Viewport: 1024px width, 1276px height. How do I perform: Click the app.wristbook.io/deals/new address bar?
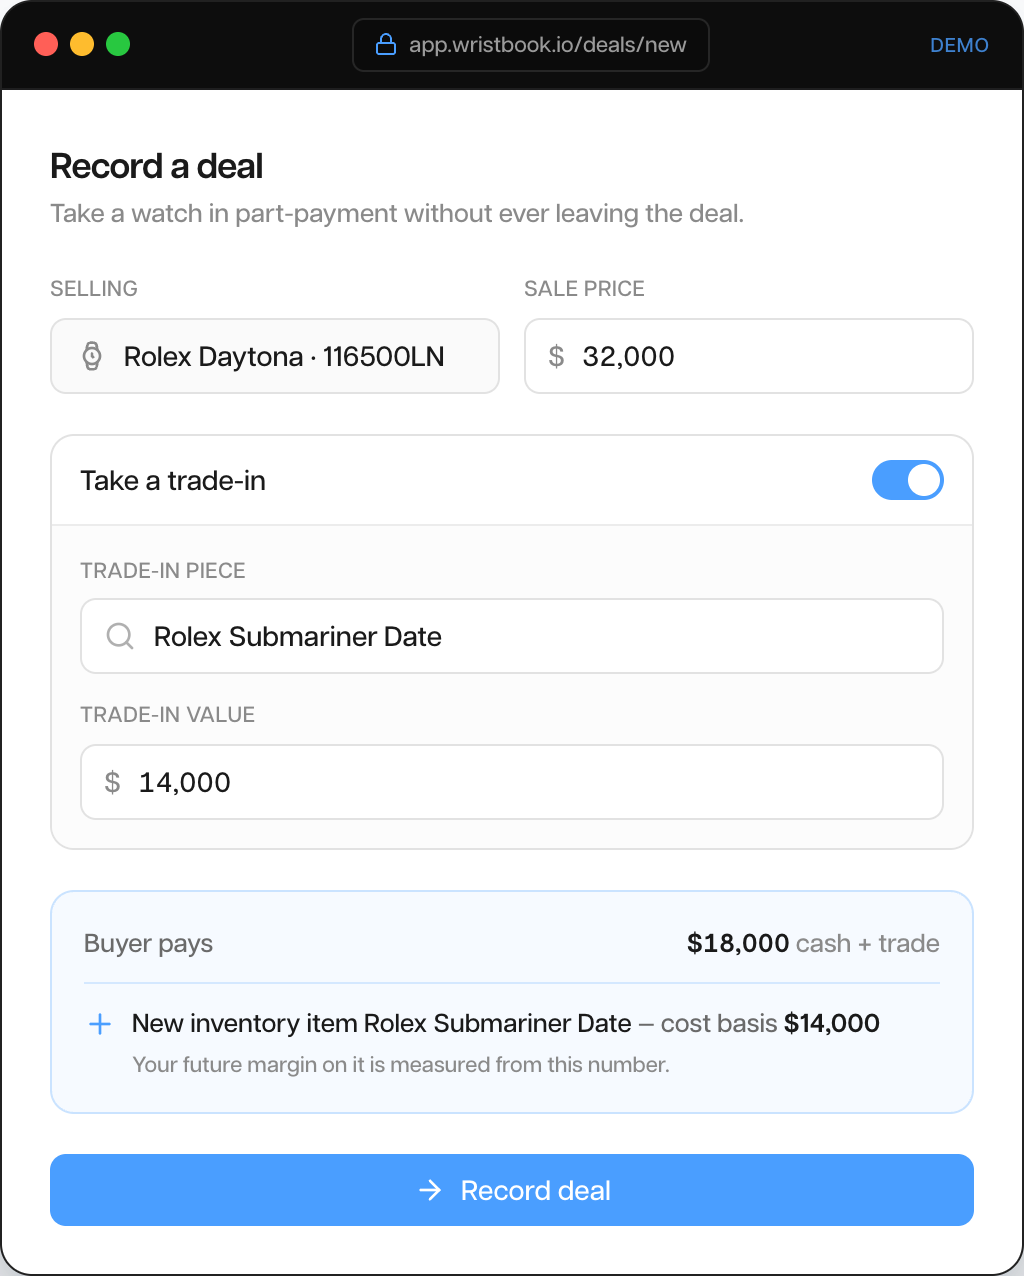(531, 45)
